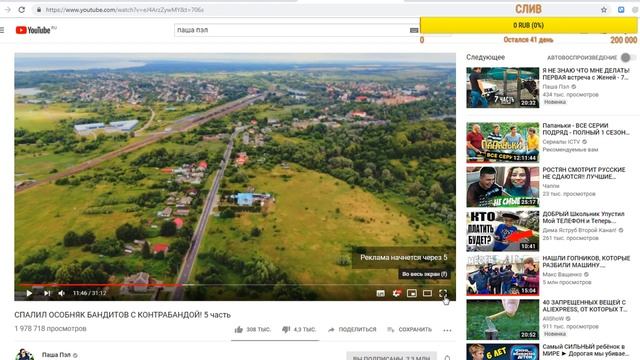Click the Паша Пэл channel name in the sidebar
The image size is (640, 360).
pyautogui.click(x=556, y=87)
